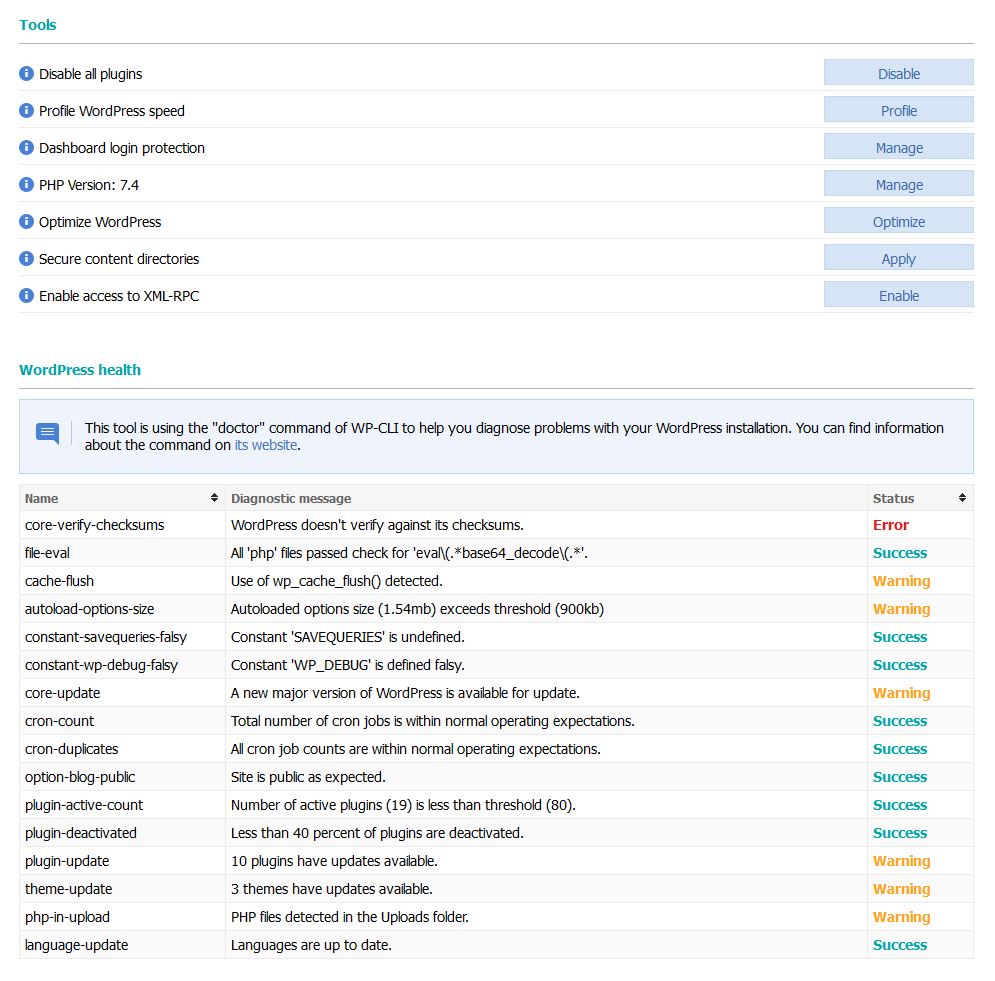Viewport: 995px width, 981px height.
Task: Click the info icon near Dashboard login protection
Action: pos(25,147)
